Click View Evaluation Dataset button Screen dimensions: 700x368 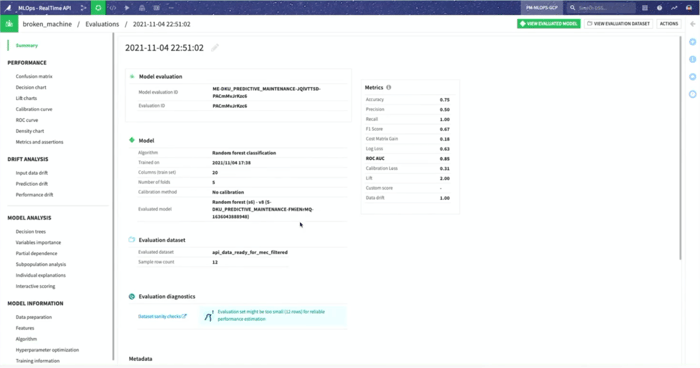618,24
